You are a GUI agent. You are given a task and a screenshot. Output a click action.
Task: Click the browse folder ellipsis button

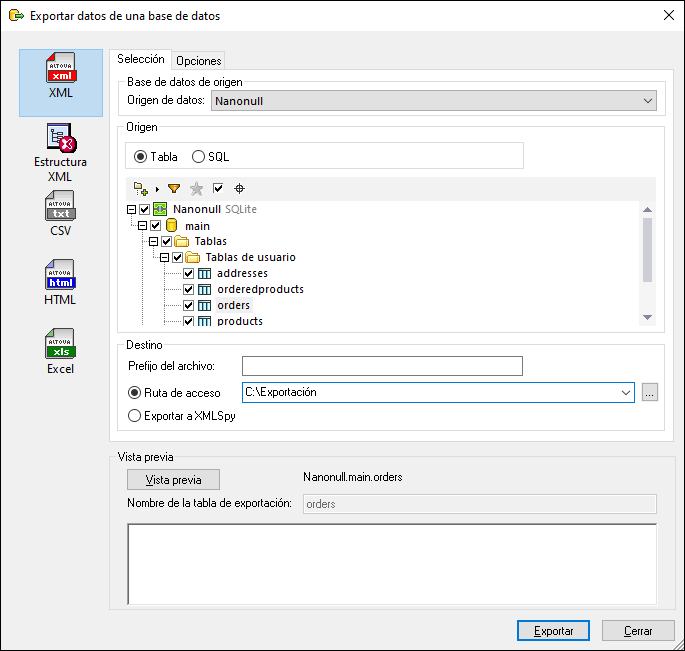point(650,392)
